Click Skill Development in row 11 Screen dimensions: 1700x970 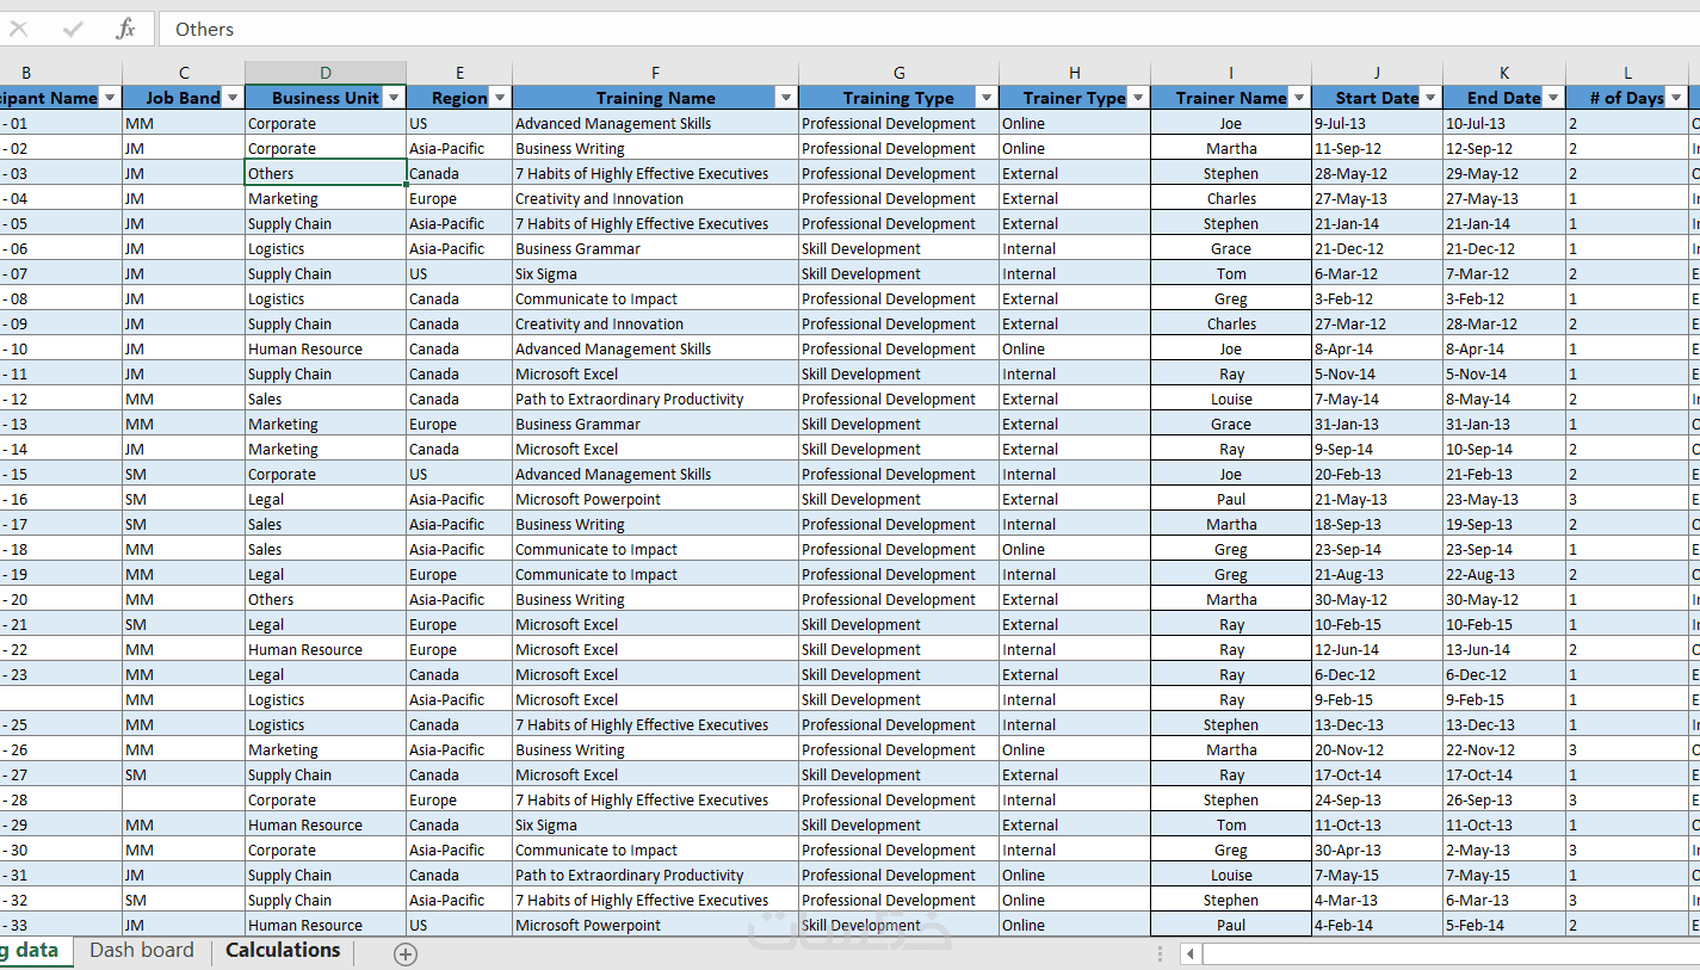click(x=899, y=374)
